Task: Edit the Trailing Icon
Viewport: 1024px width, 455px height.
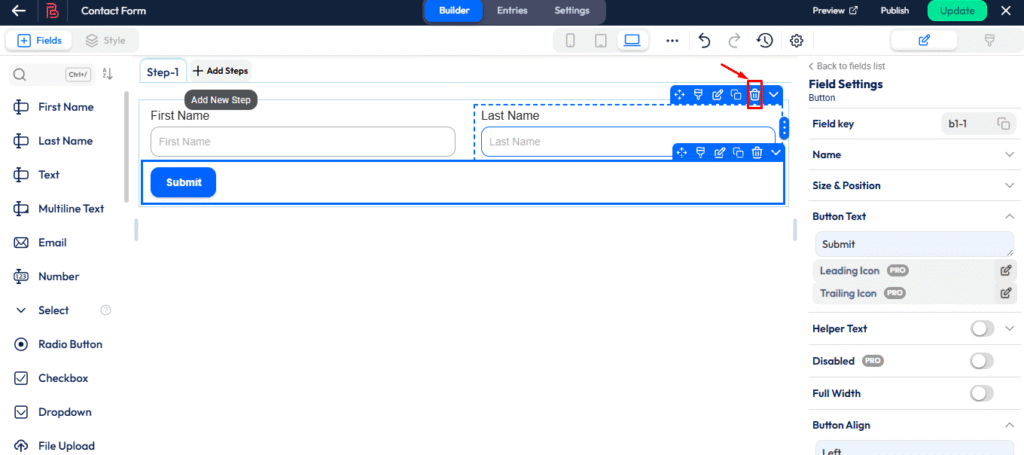Action: pos(1006,293)
